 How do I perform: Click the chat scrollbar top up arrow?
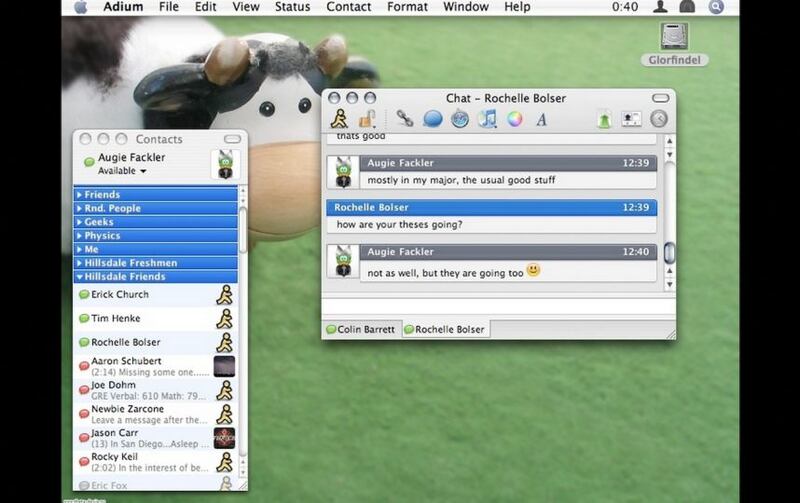click(x=669, y=141)
